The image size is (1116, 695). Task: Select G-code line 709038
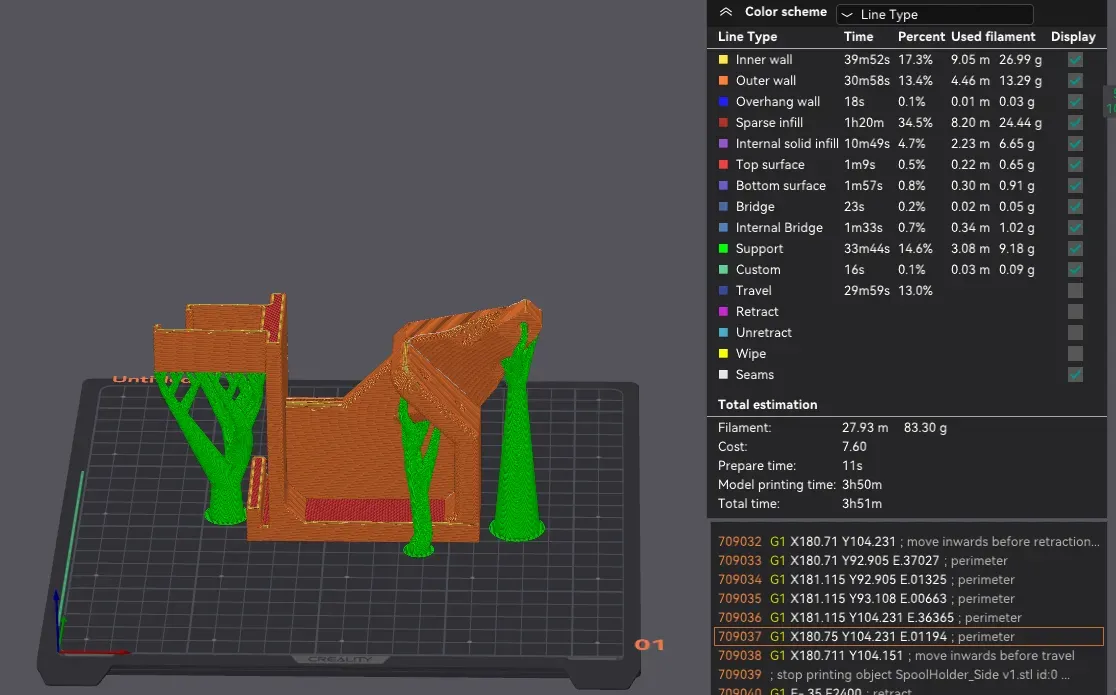pyautogui.click(x=908, y=656)
